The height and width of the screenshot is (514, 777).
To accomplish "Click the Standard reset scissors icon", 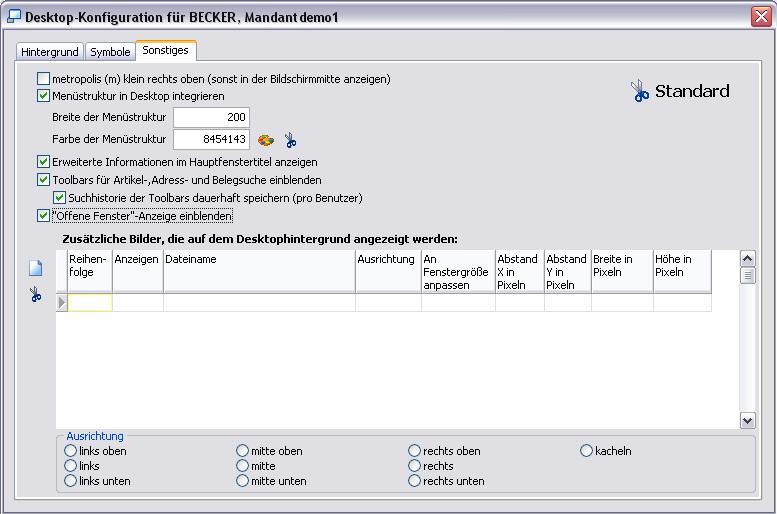I will click(639, 91).
